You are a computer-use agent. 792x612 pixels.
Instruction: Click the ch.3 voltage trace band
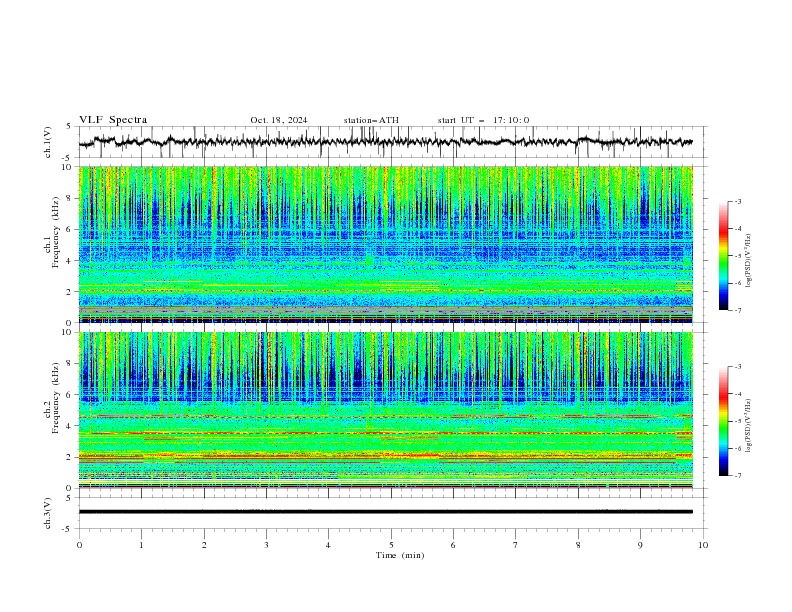386,512
